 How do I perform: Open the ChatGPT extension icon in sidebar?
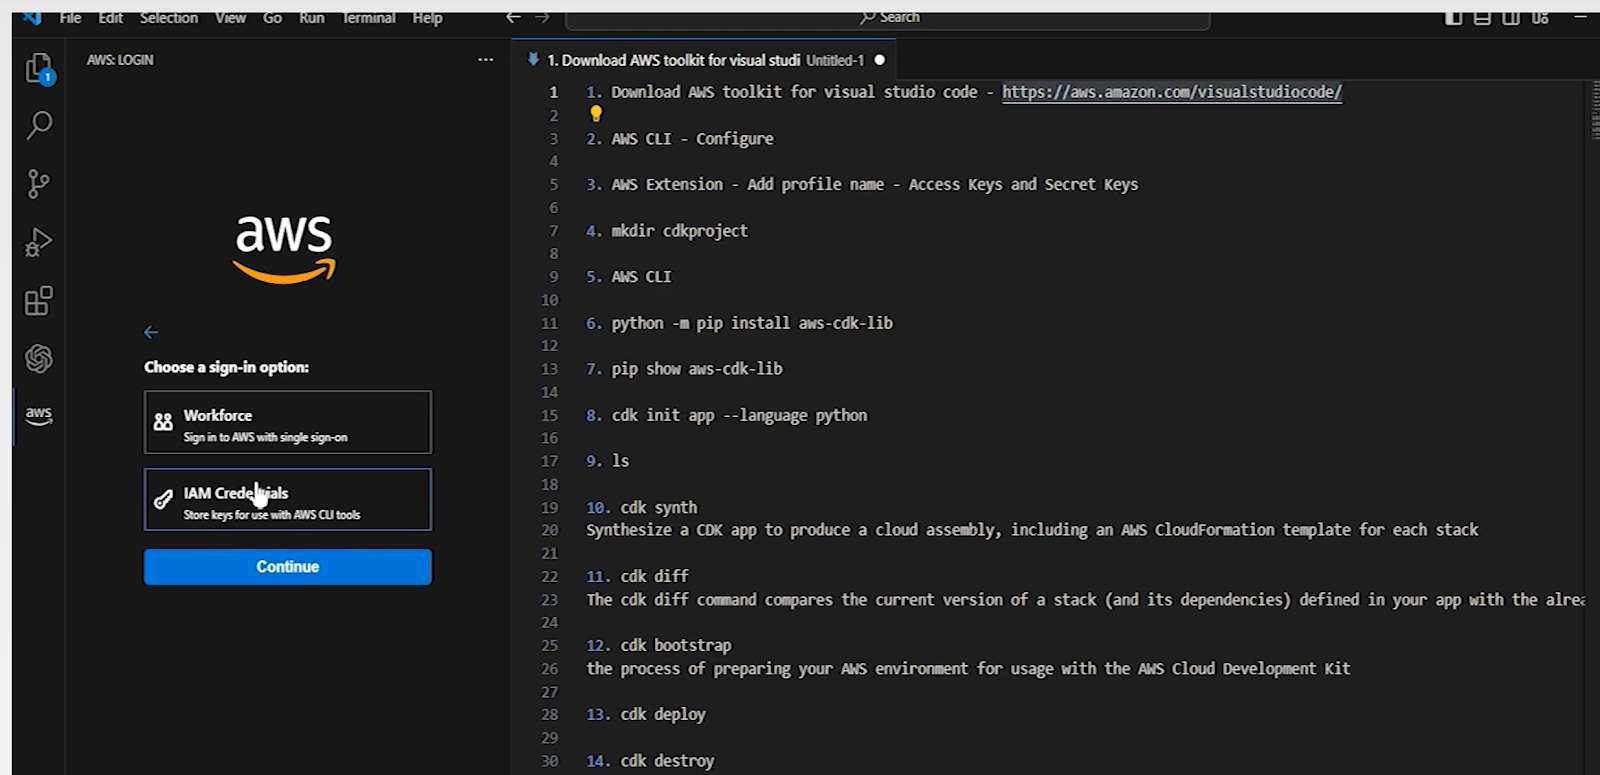(39, 358)
